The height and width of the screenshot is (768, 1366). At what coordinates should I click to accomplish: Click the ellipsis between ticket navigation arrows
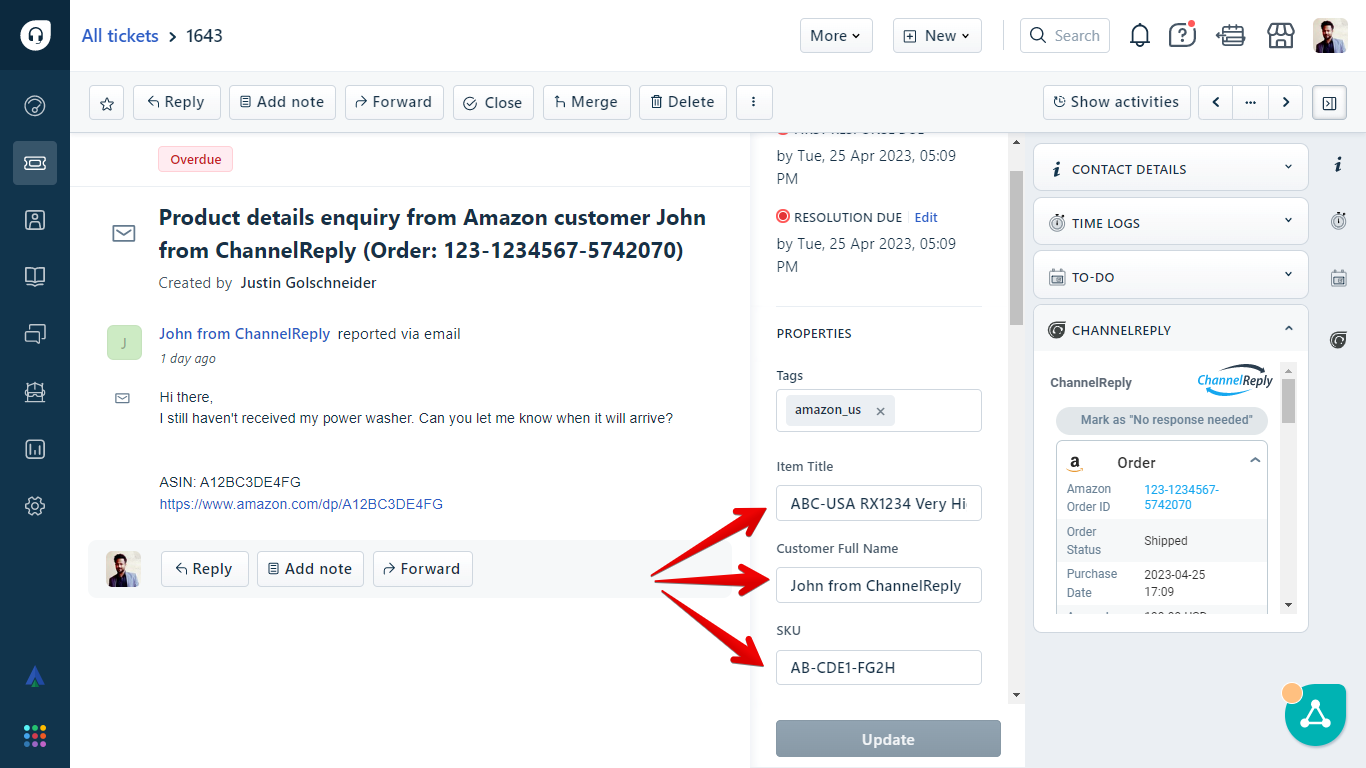coord(1251,102)
